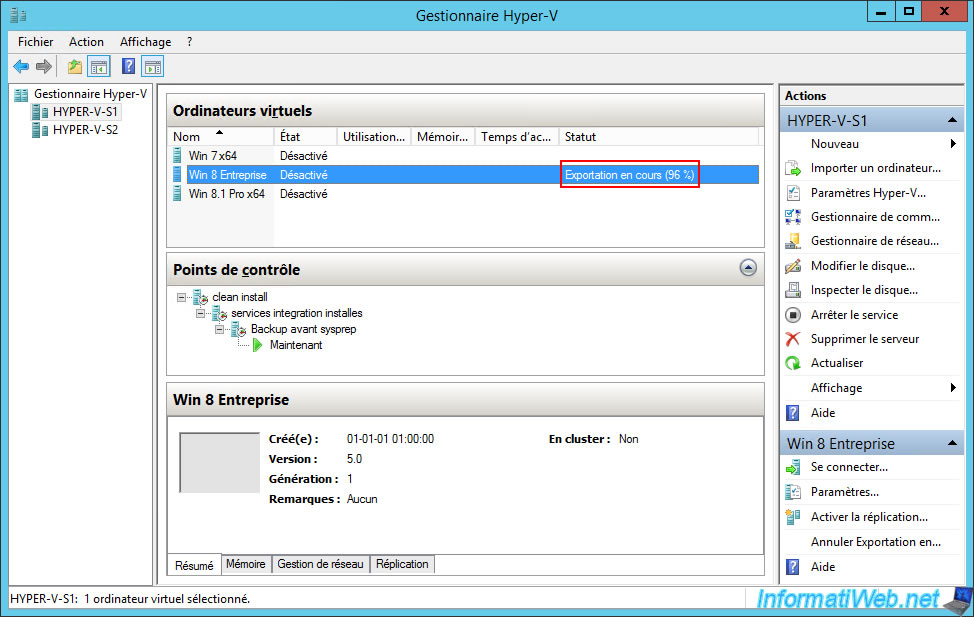This screenshot has width=974, height=617.
Task: Collapse the services integration installes node
Action: coord(201,314)
